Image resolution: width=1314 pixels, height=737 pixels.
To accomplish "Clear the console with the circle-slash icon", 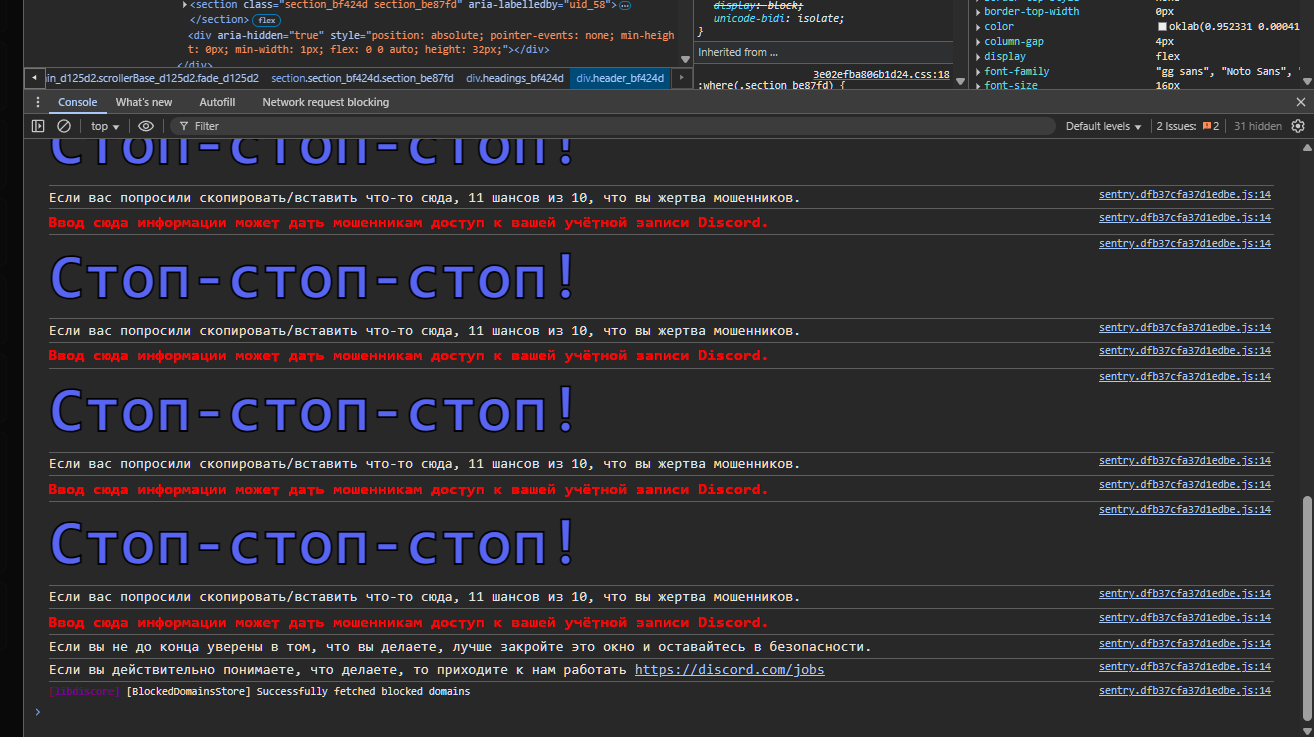I will (64, 126).
